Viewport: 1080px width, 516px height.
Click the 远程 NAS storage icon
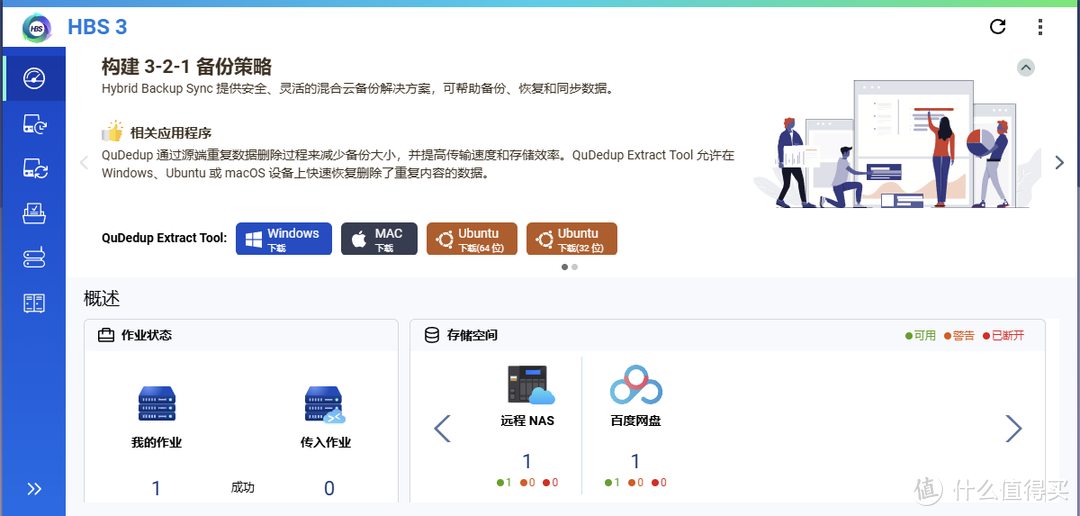pyautogui.click(x=530, y=384)
